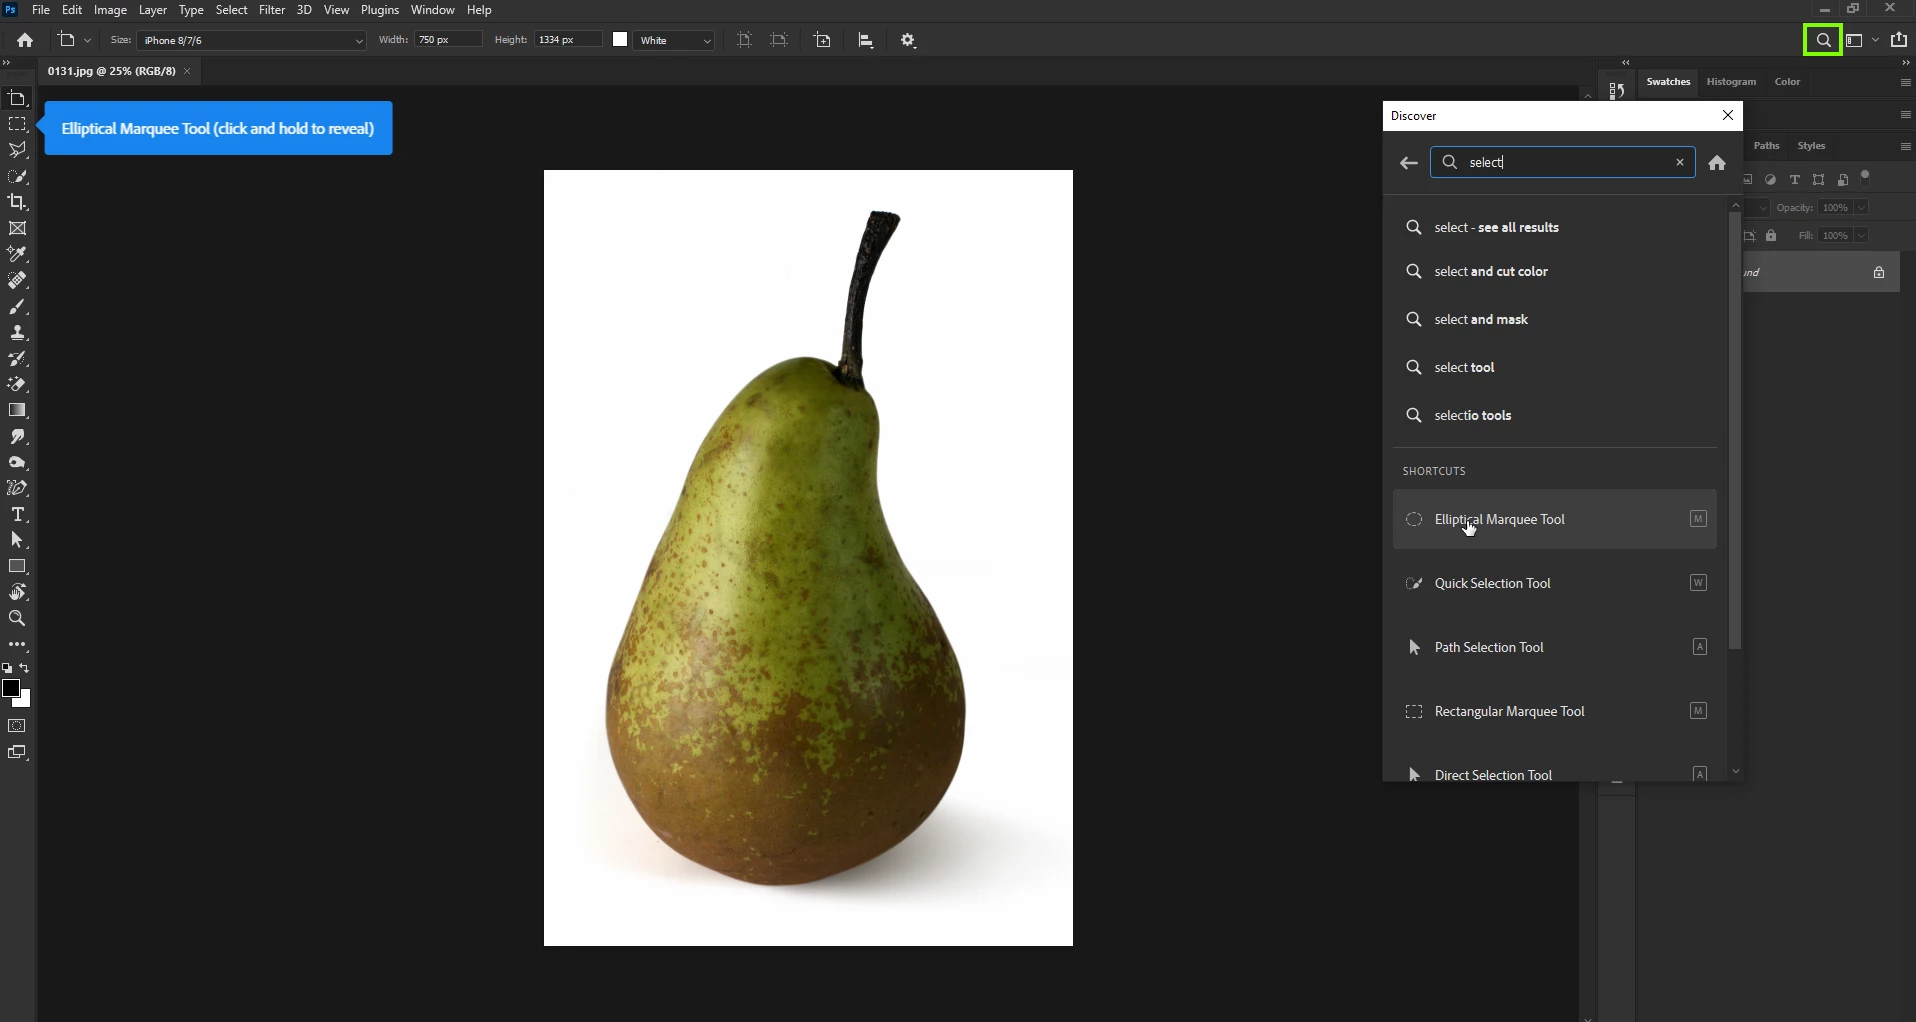This screenshot has height=1022, width=1916.
Task: Switch foreground and background colors
Action: coord(25,669)
